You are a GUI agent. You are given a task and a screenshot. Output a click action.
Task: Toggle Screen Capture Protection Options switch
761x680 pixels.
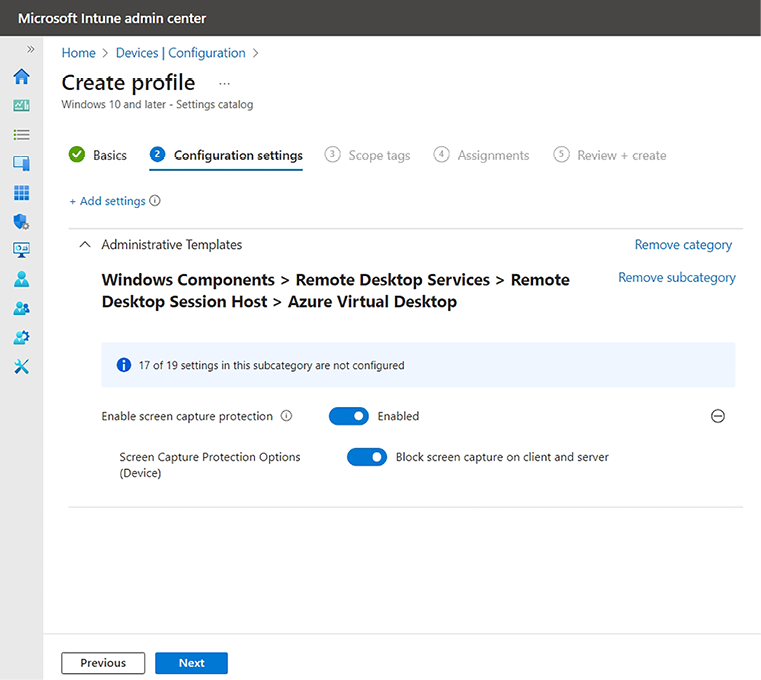pyautogui.click(x=366, y=457)
